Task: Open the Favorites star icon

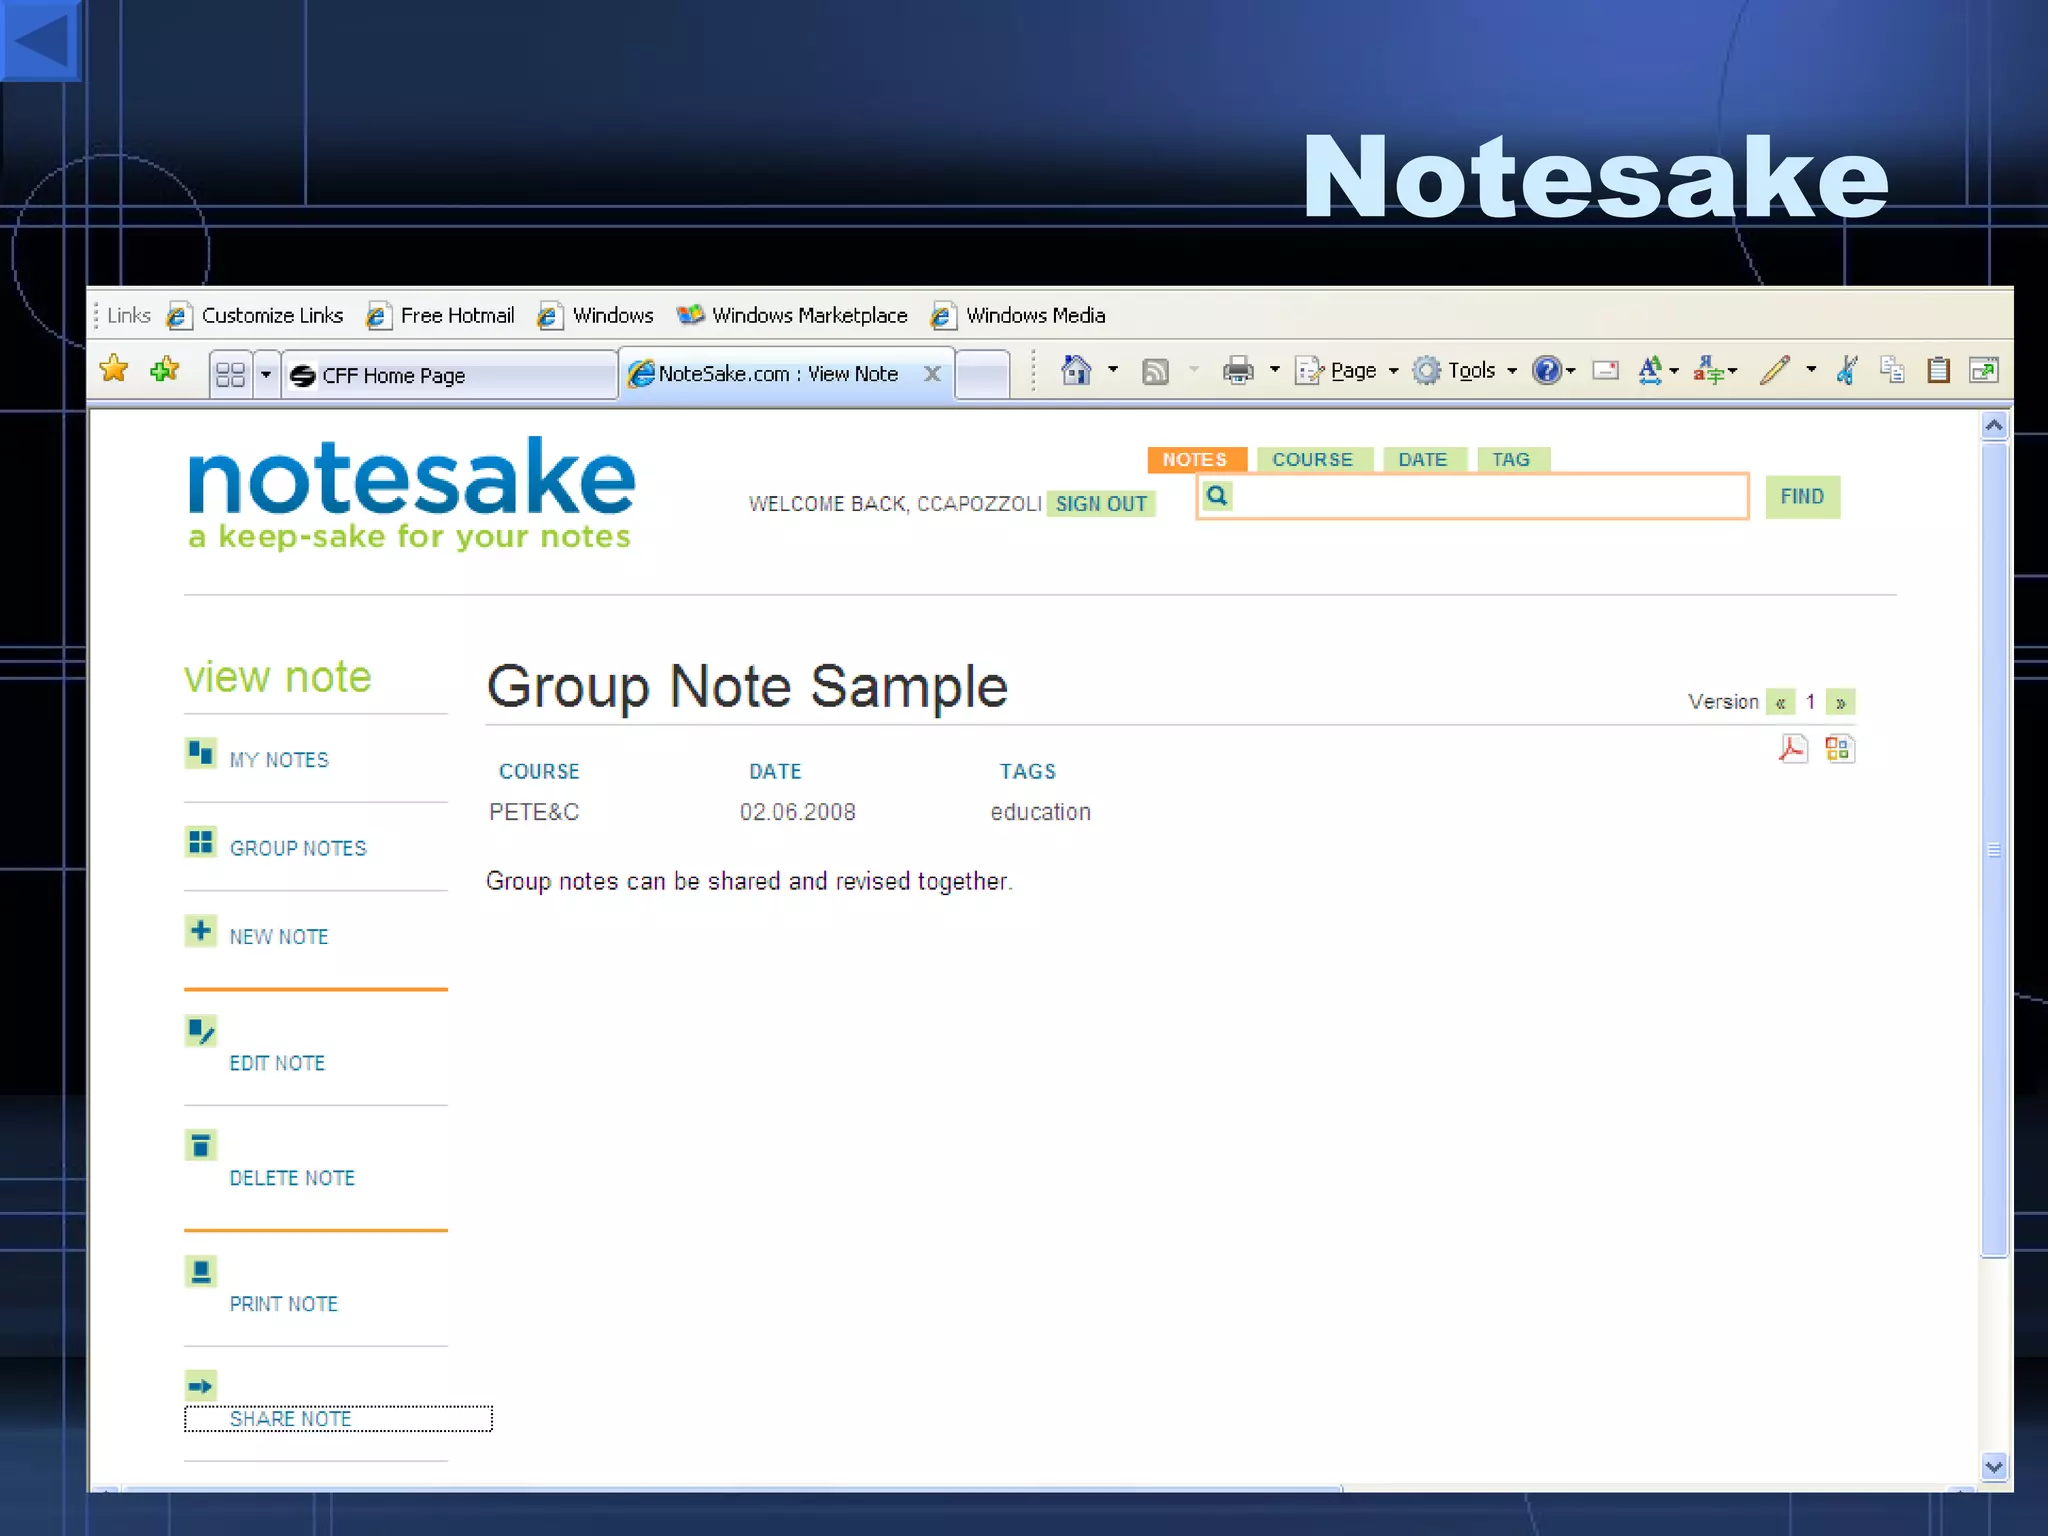Action: [x=114, y=370]
